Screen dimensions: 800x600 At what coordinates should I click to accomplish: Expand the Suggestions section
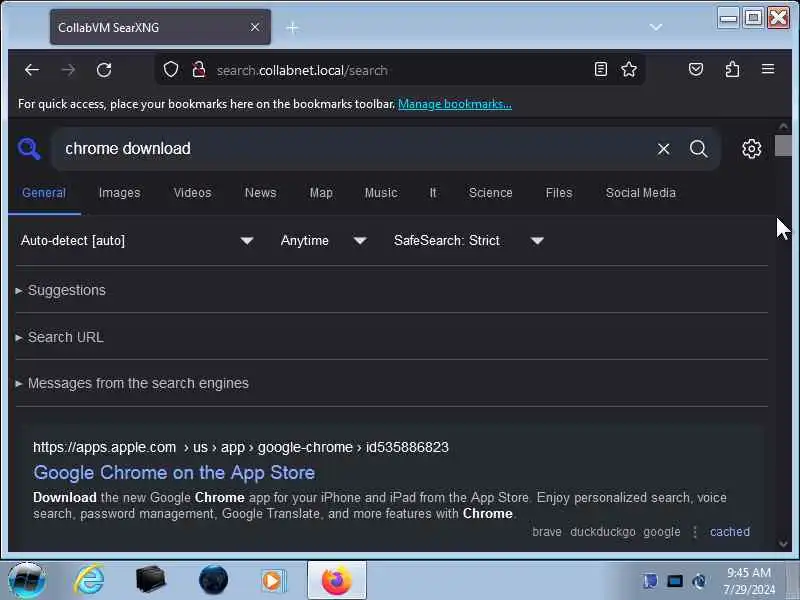(61, 290)
